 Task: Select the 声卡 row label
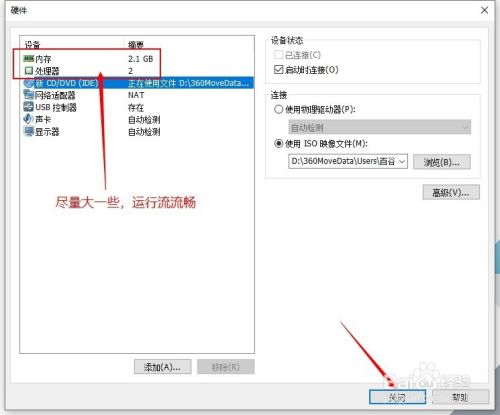(43, 119)
